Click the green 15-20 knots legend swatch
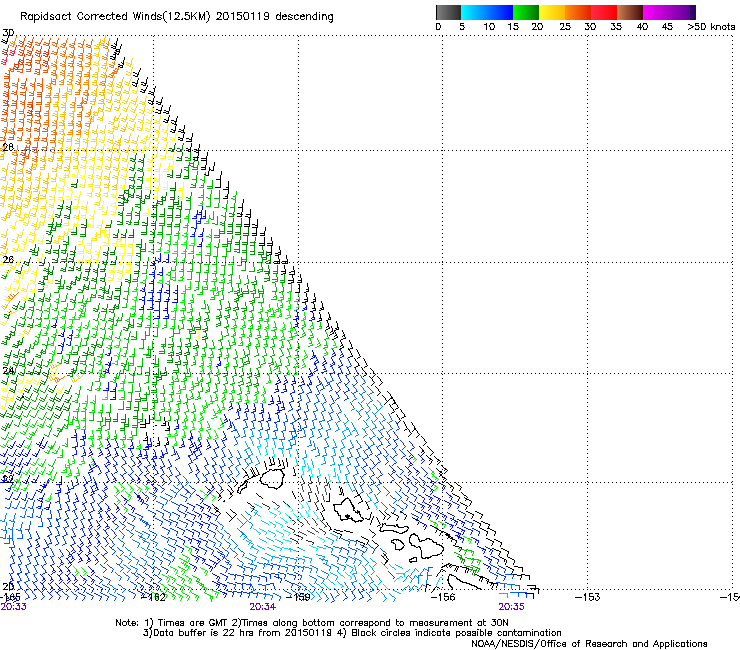This screenshot has height=650, width=740. coord(526,12)
